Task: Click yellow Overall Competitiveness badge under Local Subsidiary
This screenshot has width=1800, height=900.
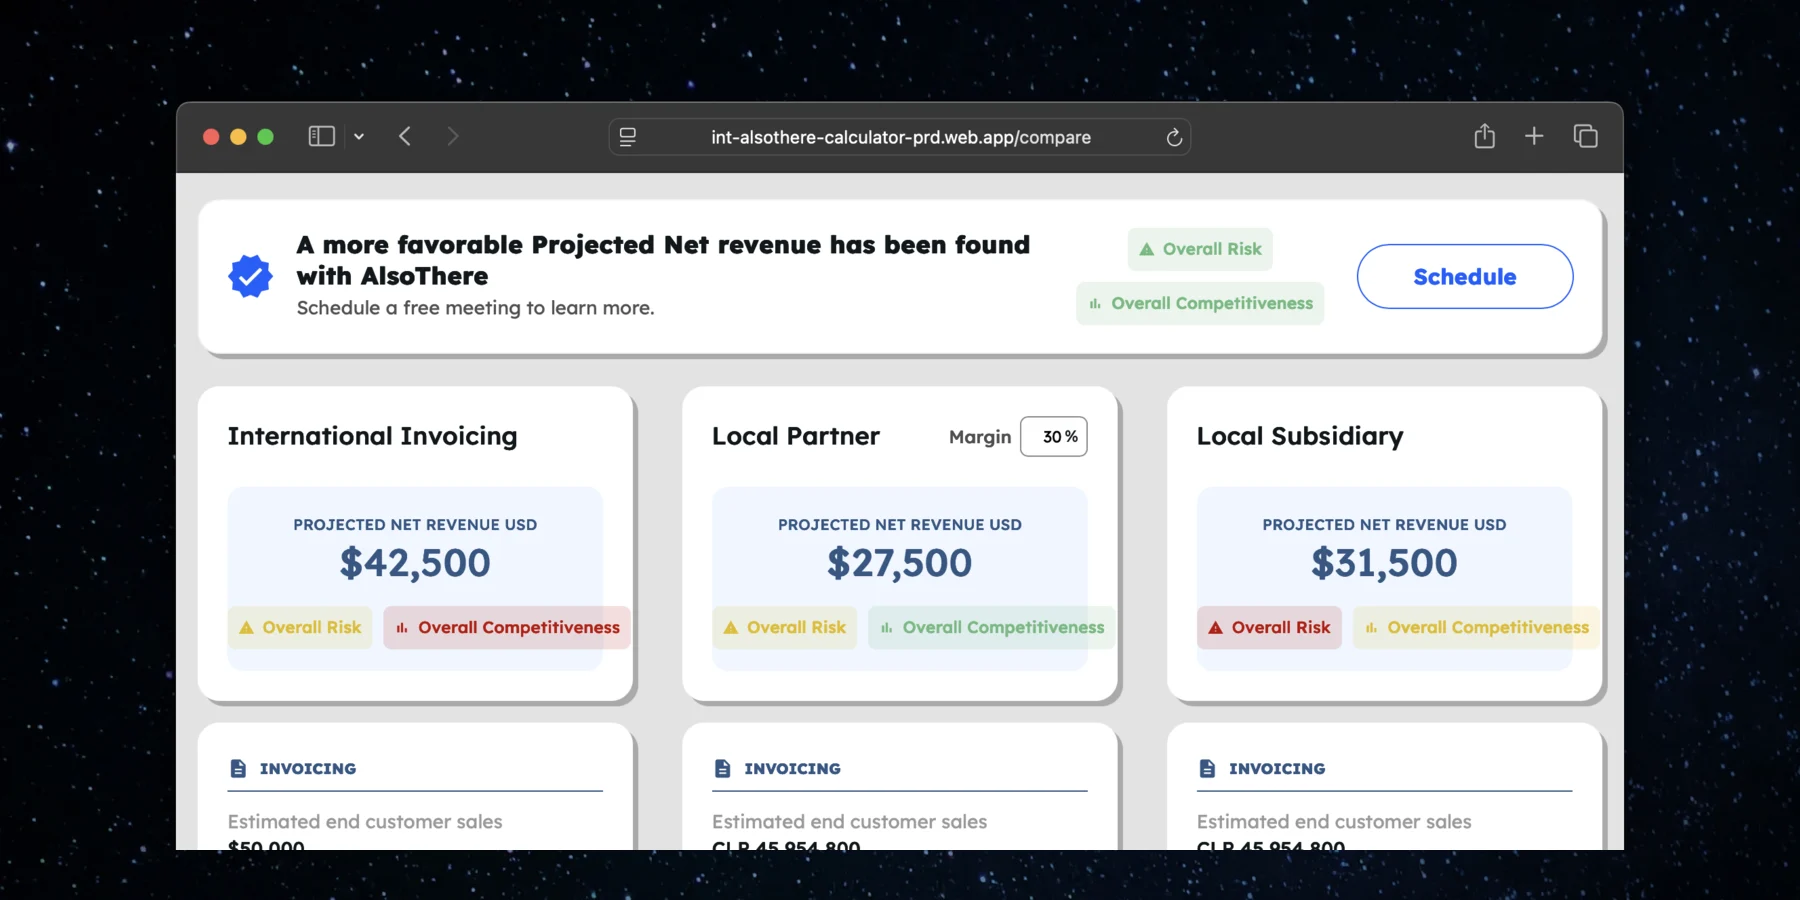Action: (x=1477, y=628)
